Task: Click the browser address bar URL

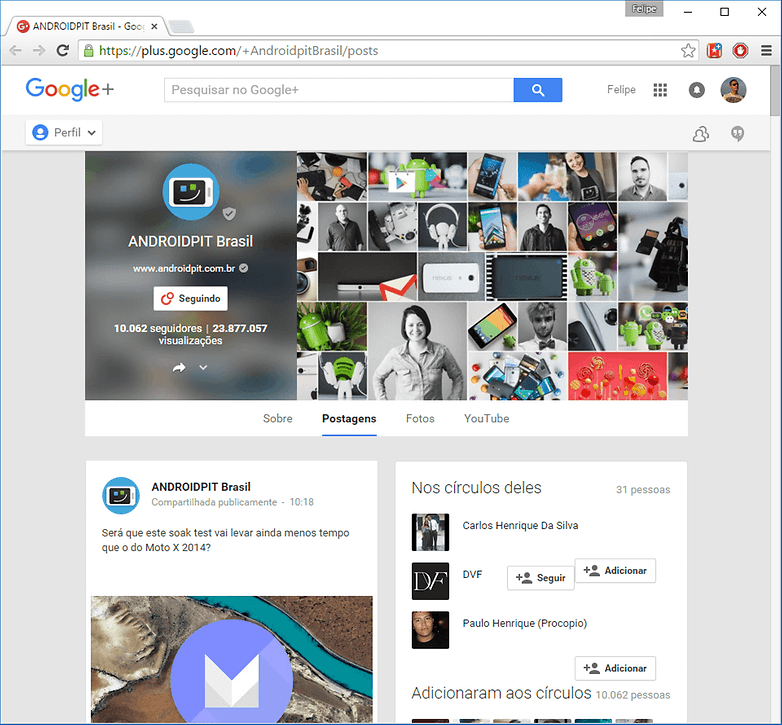Action: click(238, 50)
